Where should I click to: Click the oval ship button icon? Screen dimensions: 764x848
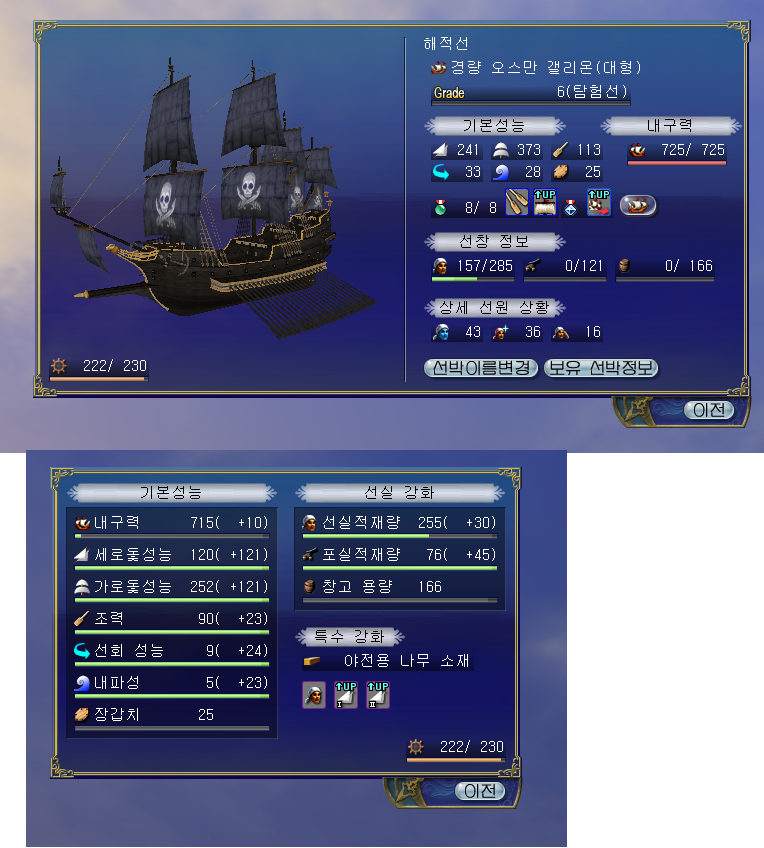click(x=638, y=206)
